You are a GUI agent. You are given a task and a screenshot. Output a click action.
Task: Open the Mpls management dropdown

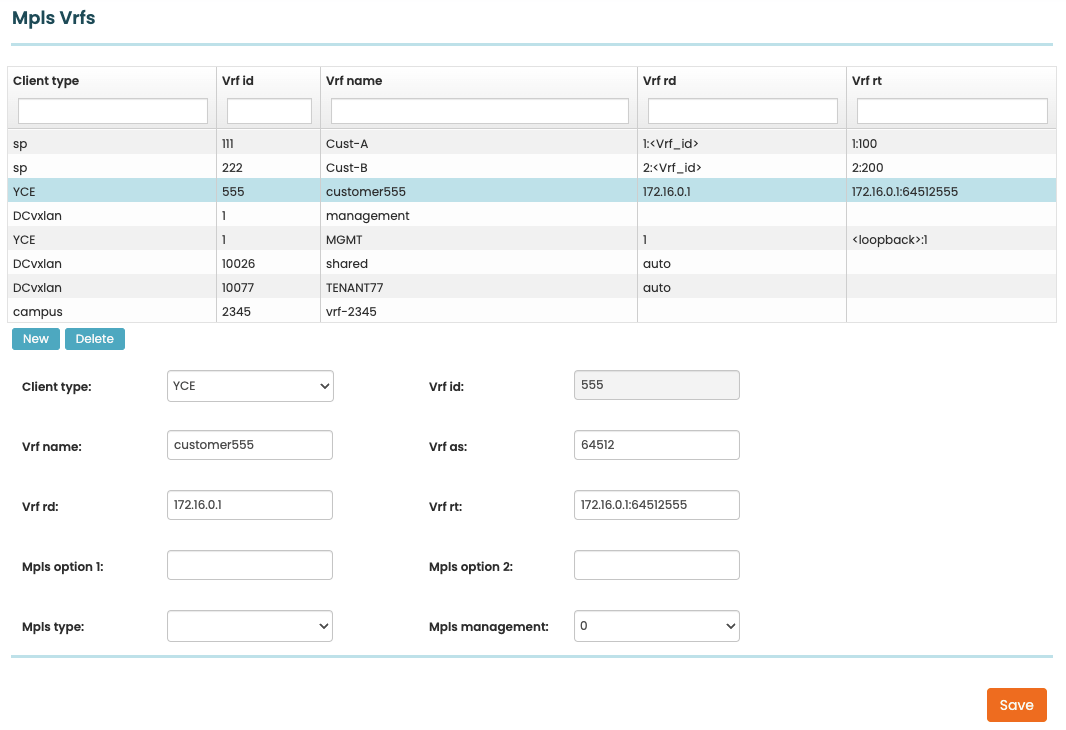pyautogui.click(x=656, y=626)
